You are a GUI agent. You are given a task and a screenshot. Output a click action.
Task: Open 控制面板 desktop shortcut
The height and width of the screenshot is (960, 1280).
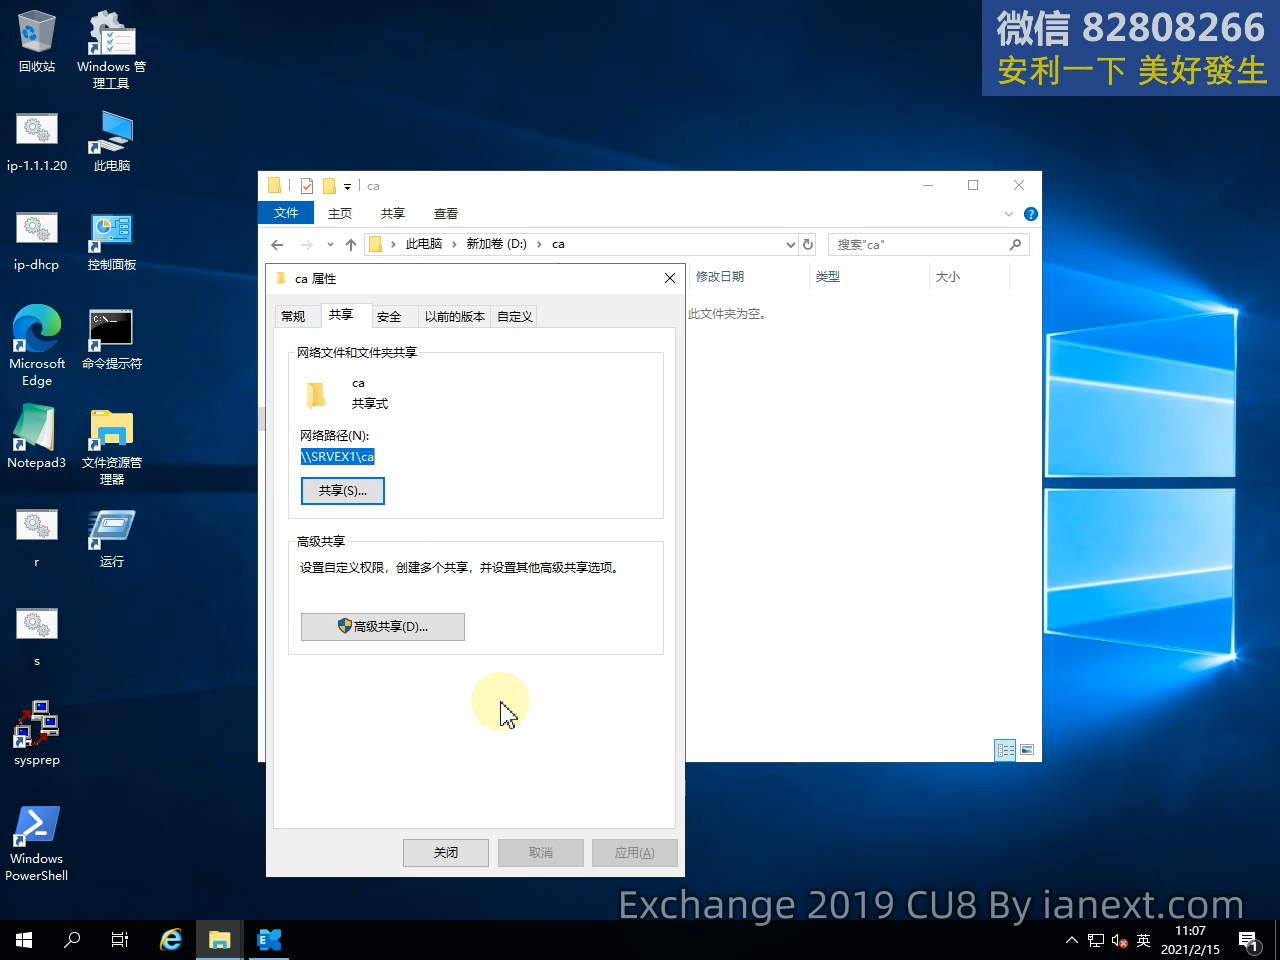[111, 241]
